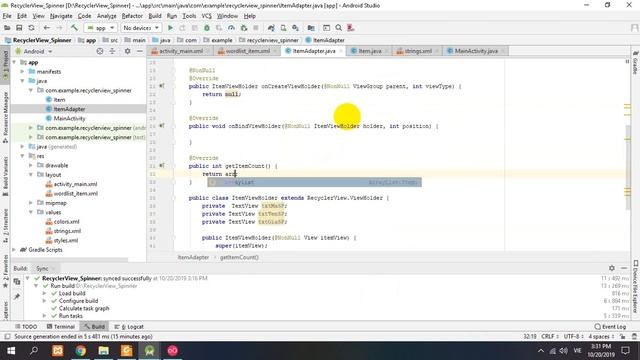640x360 pixels.
Task: Collapse the app module node
Action: tap(14, 62)
